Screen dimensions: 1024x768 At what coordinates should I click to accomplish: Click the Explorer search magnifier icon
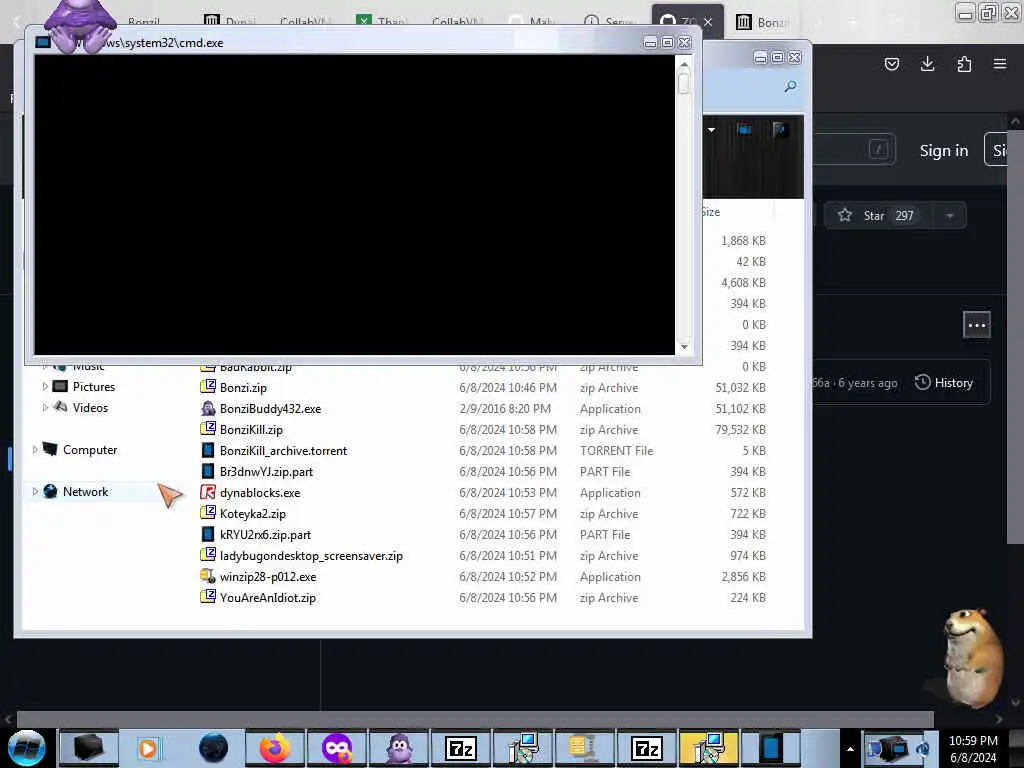tap(790, 86)
